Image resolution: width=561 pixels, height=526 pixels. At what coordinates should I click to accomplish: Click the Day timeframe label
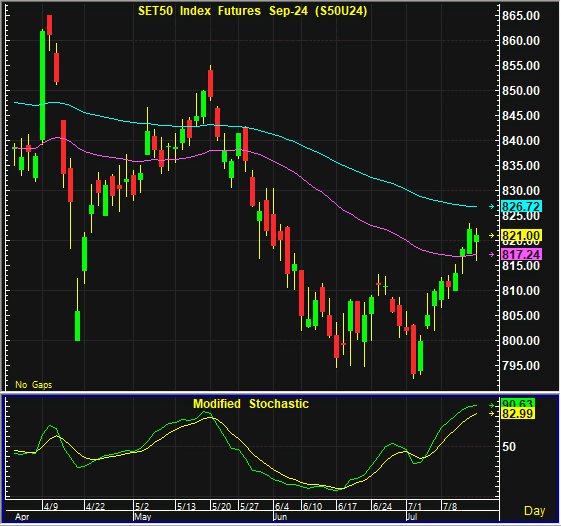click(535, 511)
